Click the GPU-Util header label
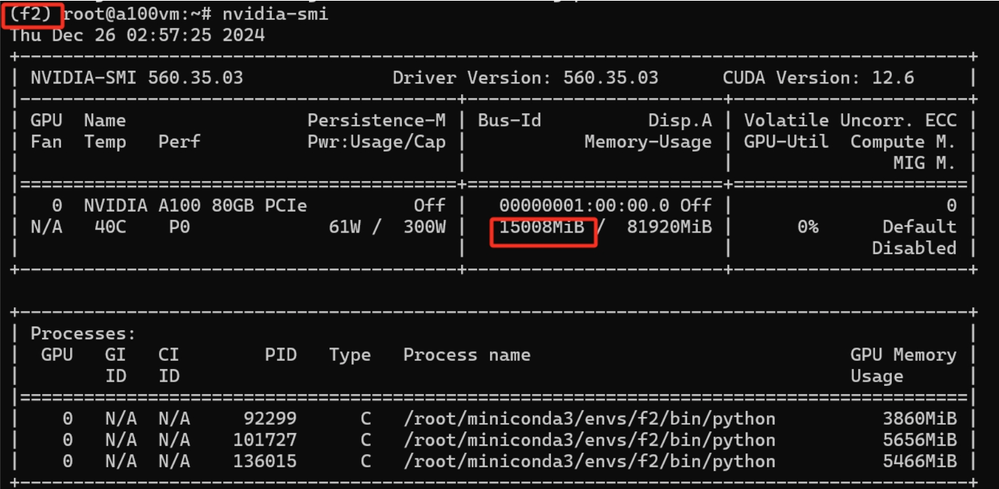Viewport: 999px width, 489px height. tap(787, 142)
